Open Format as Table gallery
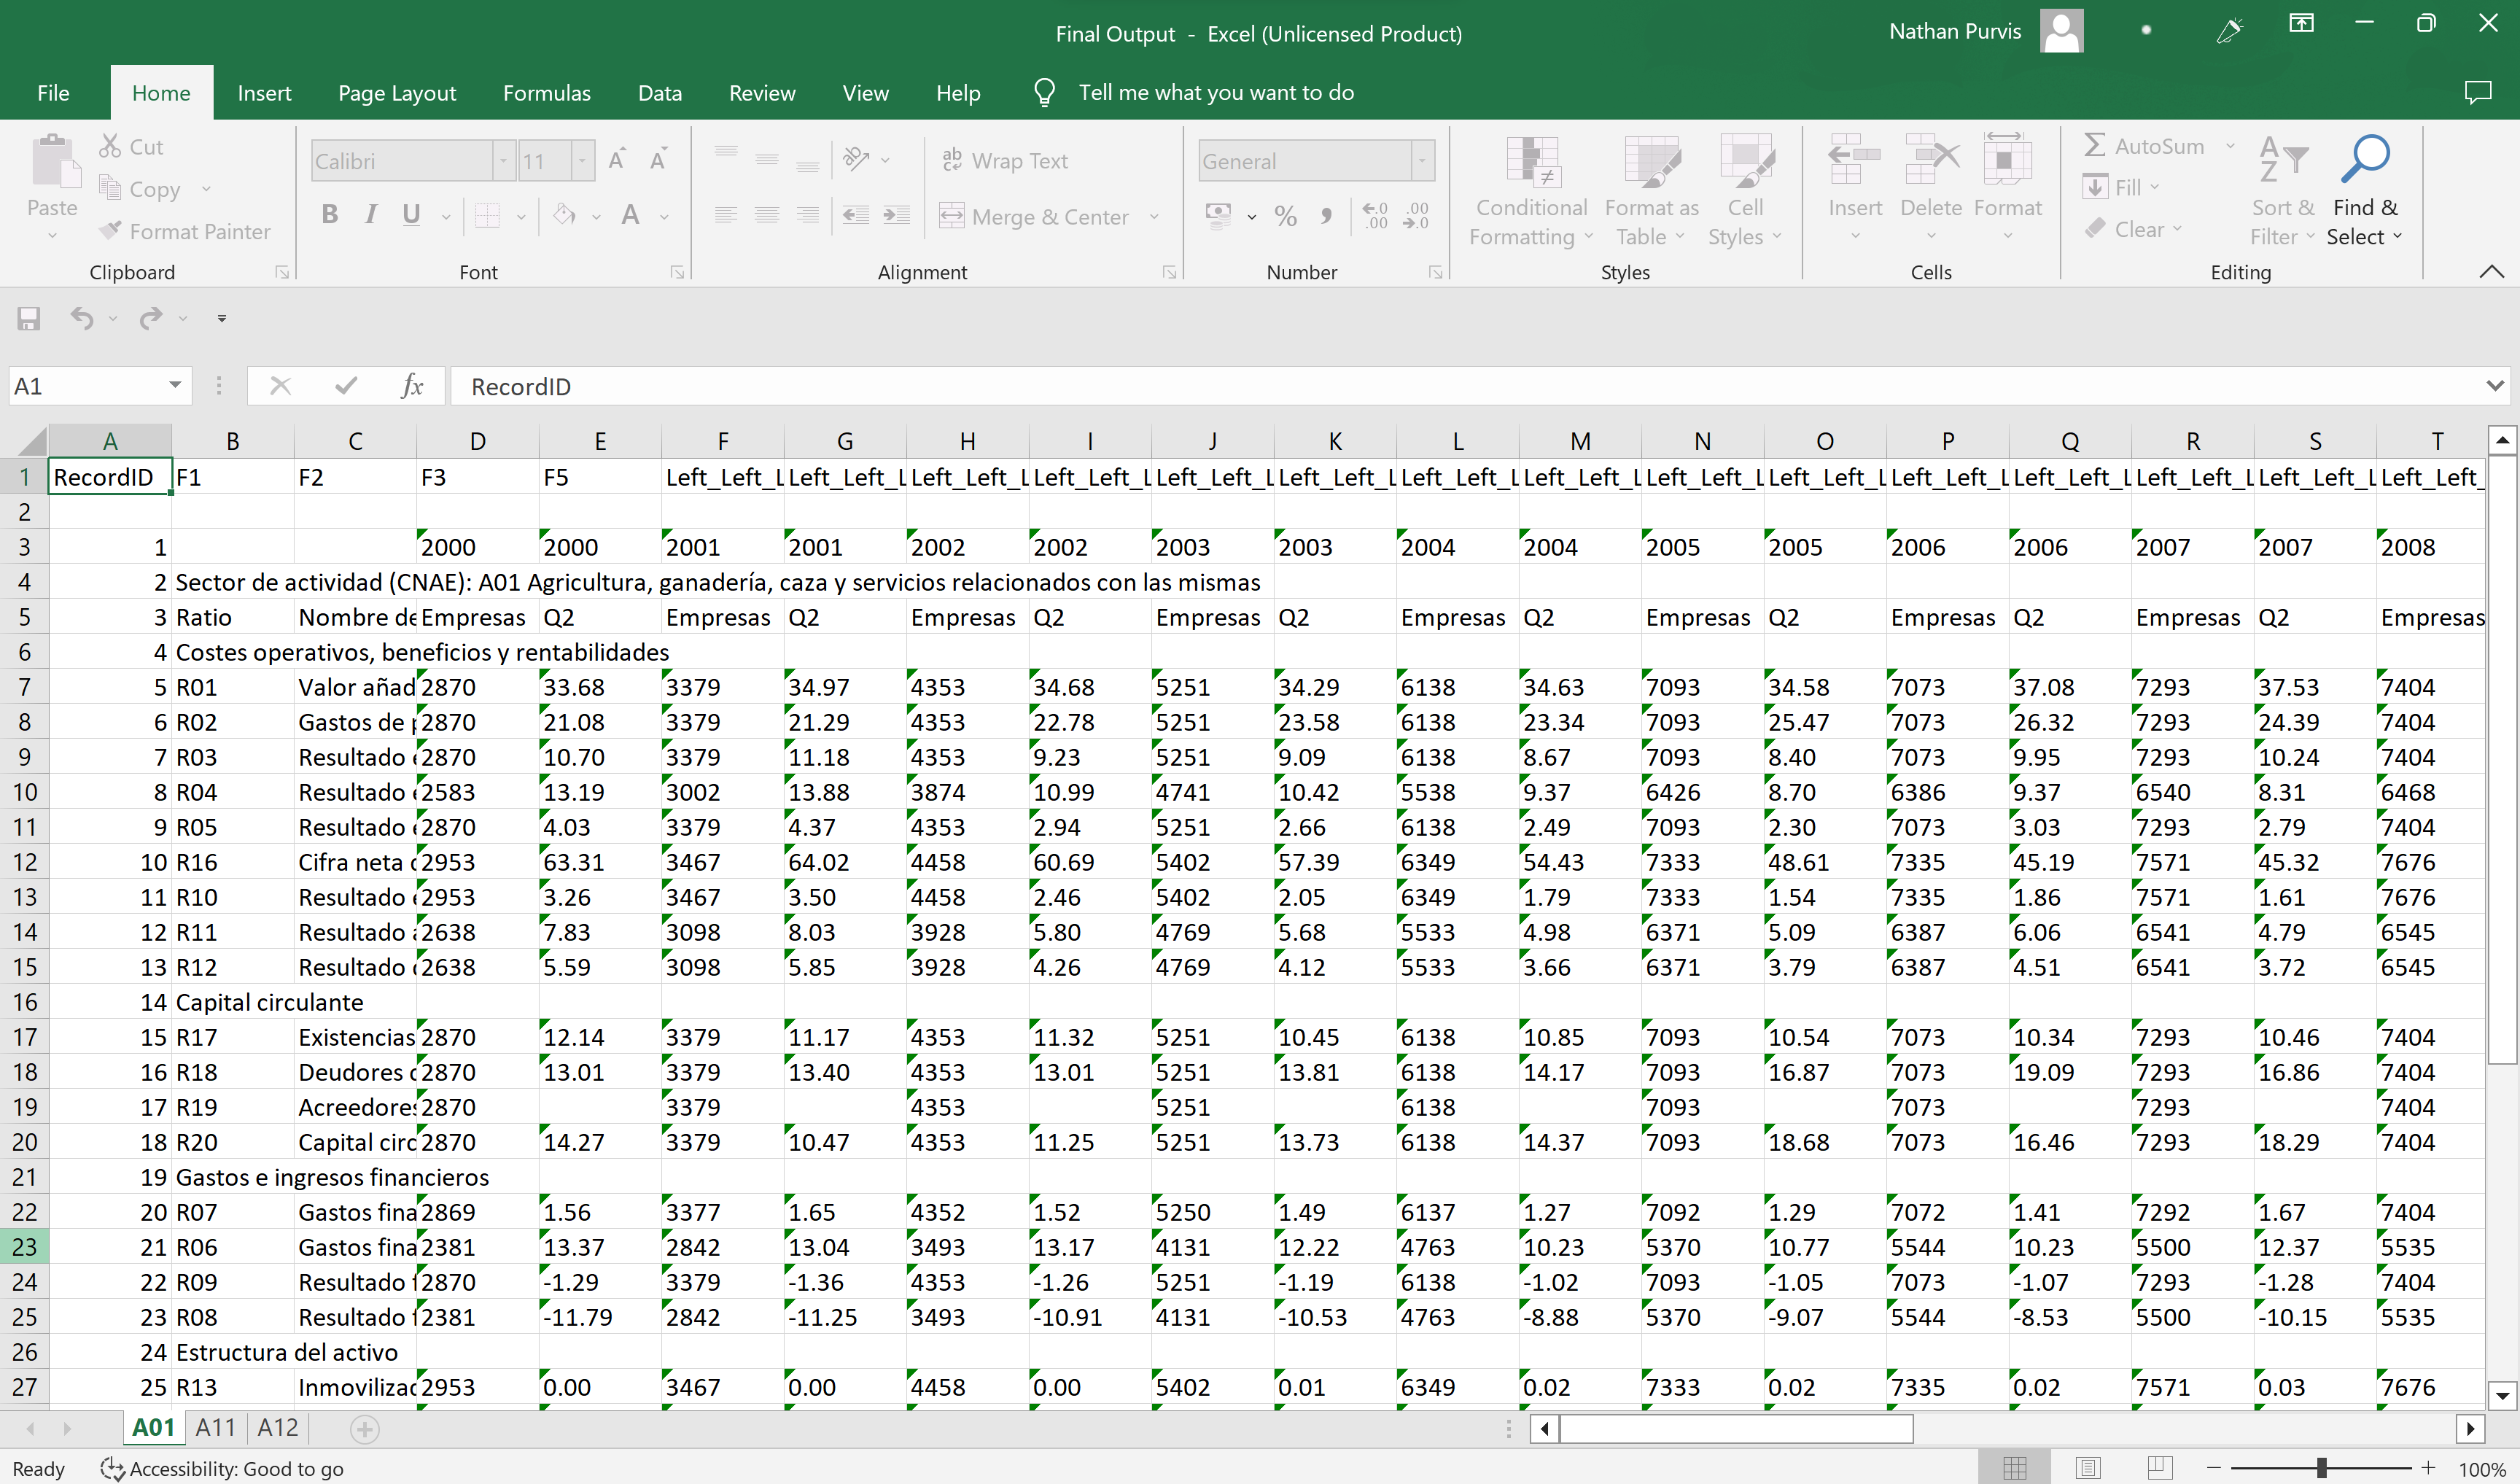The width and height of the screenshot is (2520, 1484). pyautogui.click(x=1651, y=192)
